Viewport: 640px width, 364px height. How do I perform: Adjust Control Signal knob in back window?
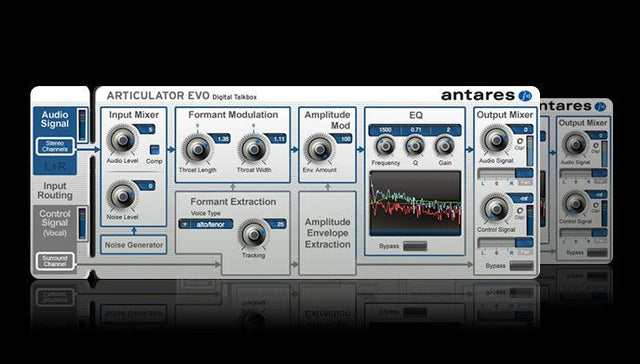point(576,203)
